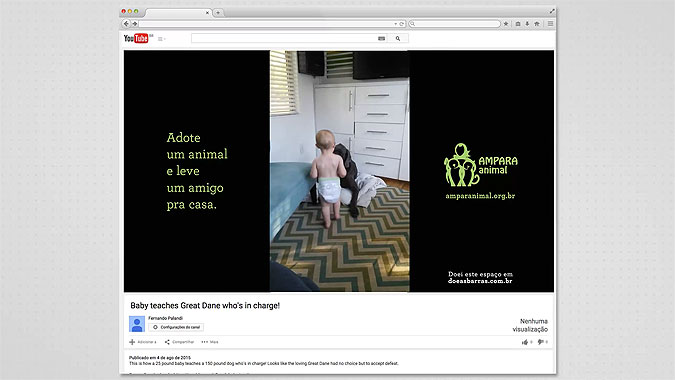Open the on-screen keyboard icon in search

pos(381,39)
